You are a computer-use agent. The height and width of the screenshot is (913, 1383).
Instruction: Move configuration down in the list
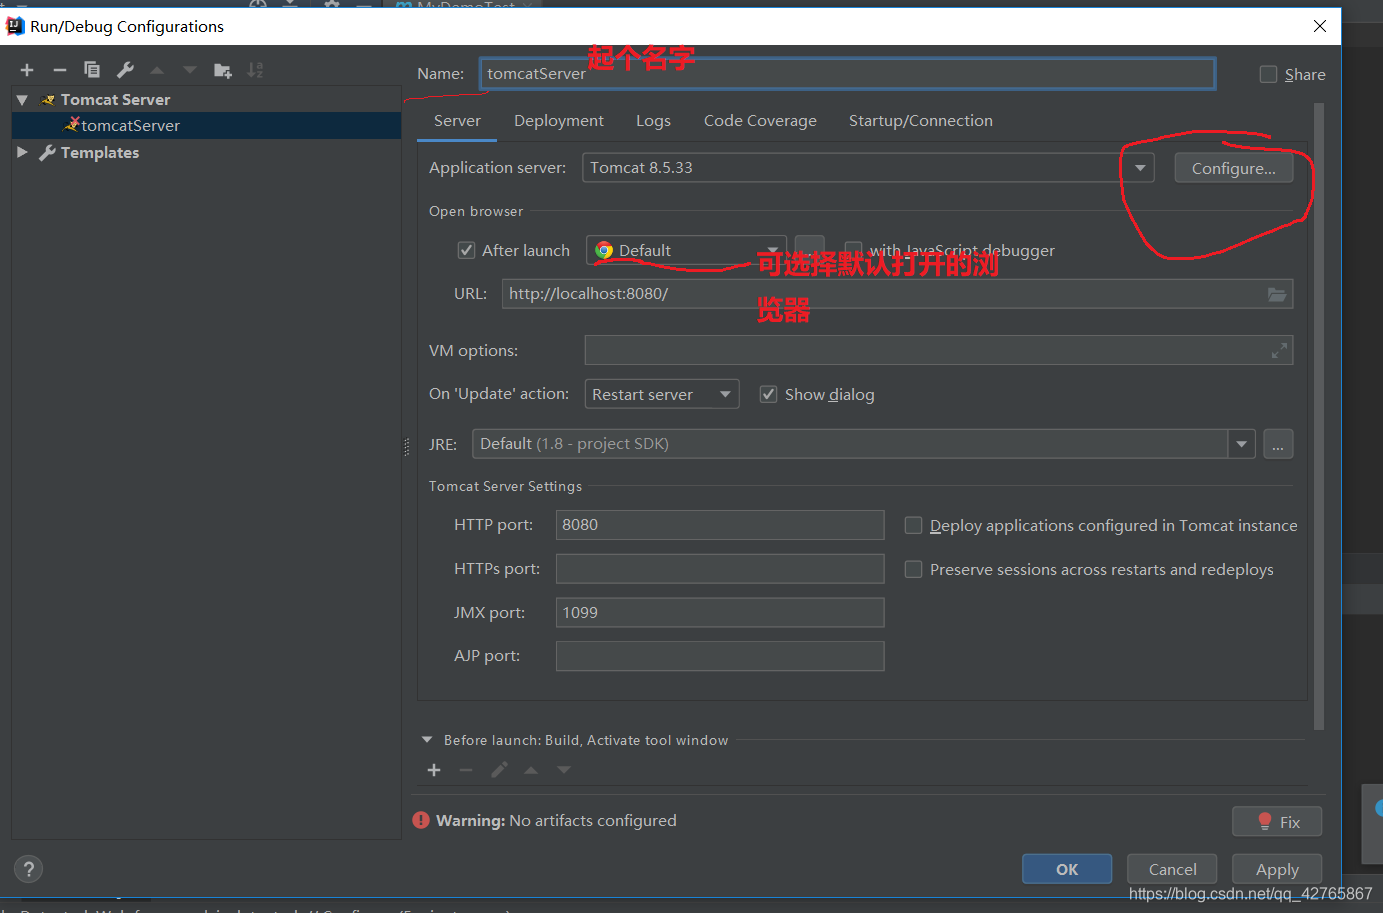[x=190, y=70]
